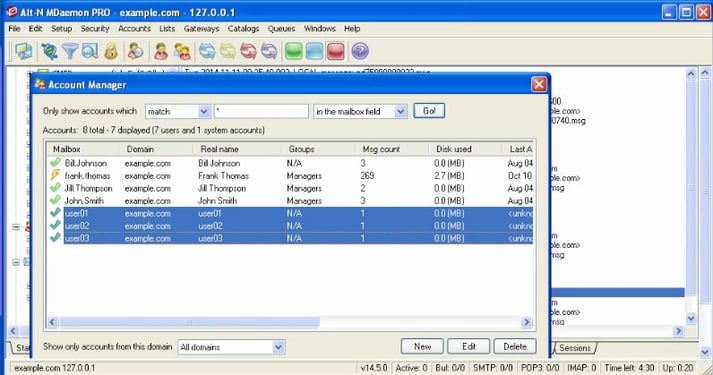The height and width of the screenshot is (375, 713).
Task: Click the green square toolbar button
Action: tap(294, 51)
